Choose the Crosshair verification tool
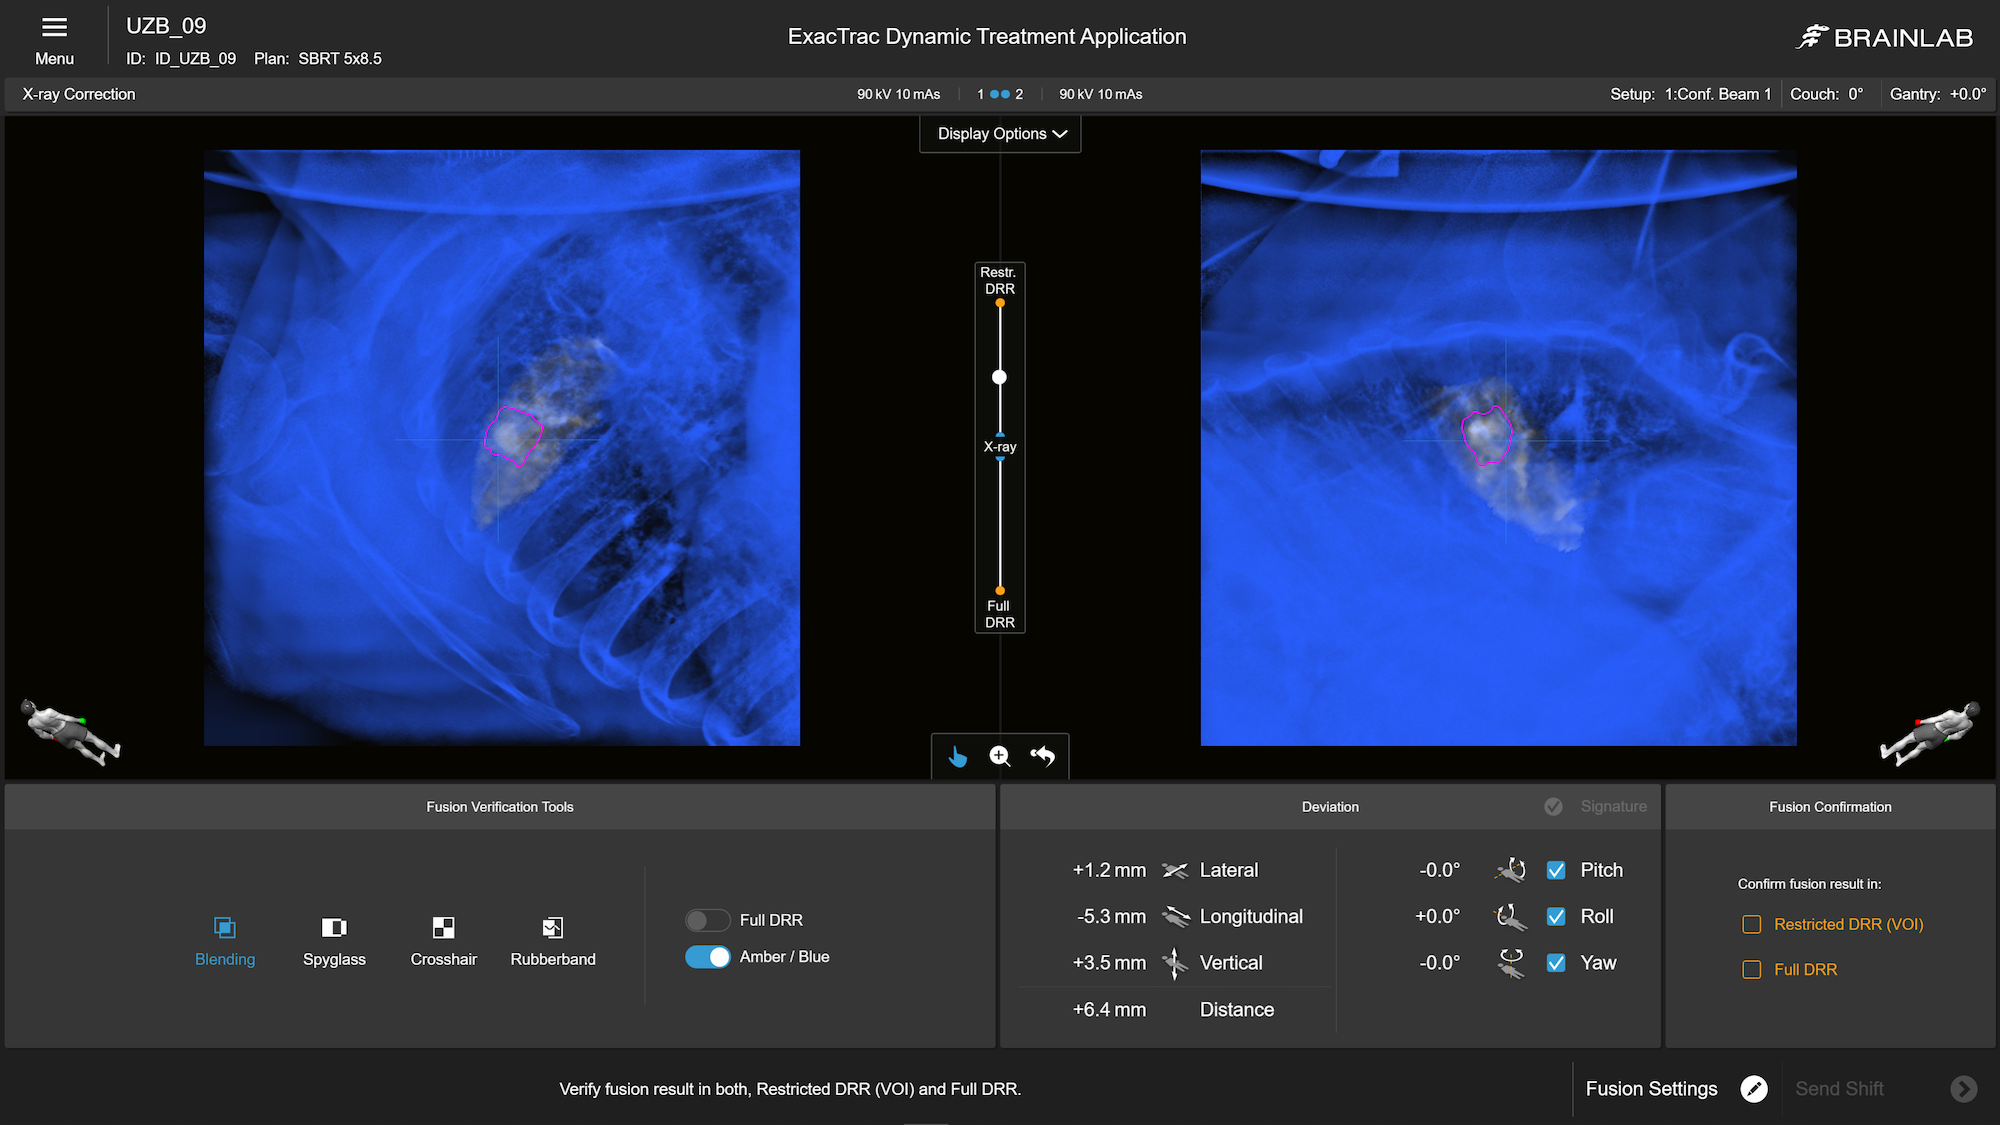The height and width of the screenshot is (1125, 2000). point(443,942)
